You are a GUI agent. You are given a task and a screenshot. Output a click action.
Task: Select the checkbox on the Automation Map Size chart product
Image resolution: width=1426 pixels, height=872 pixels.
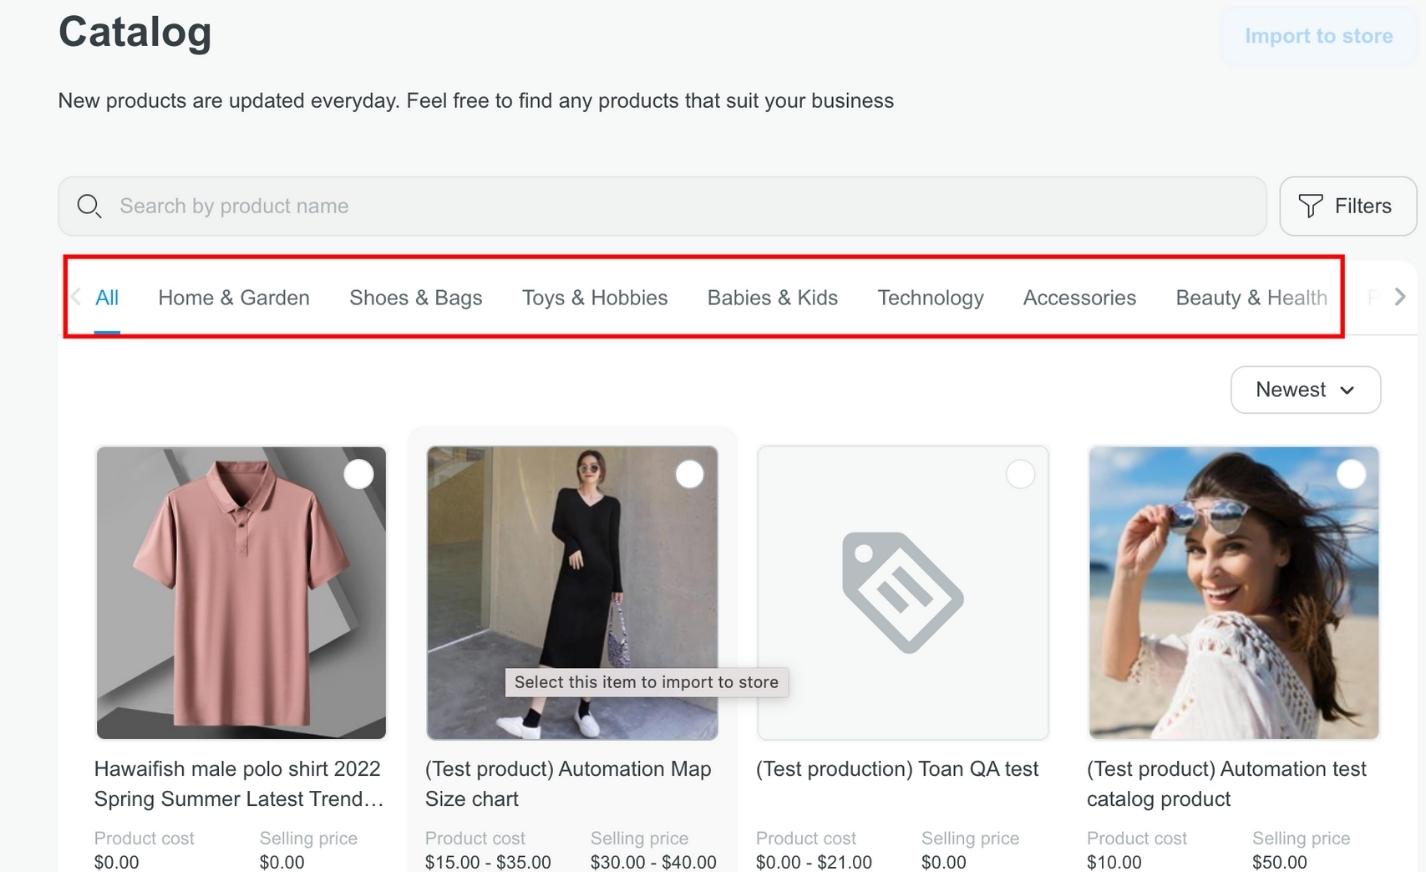(x=689, y=473)
